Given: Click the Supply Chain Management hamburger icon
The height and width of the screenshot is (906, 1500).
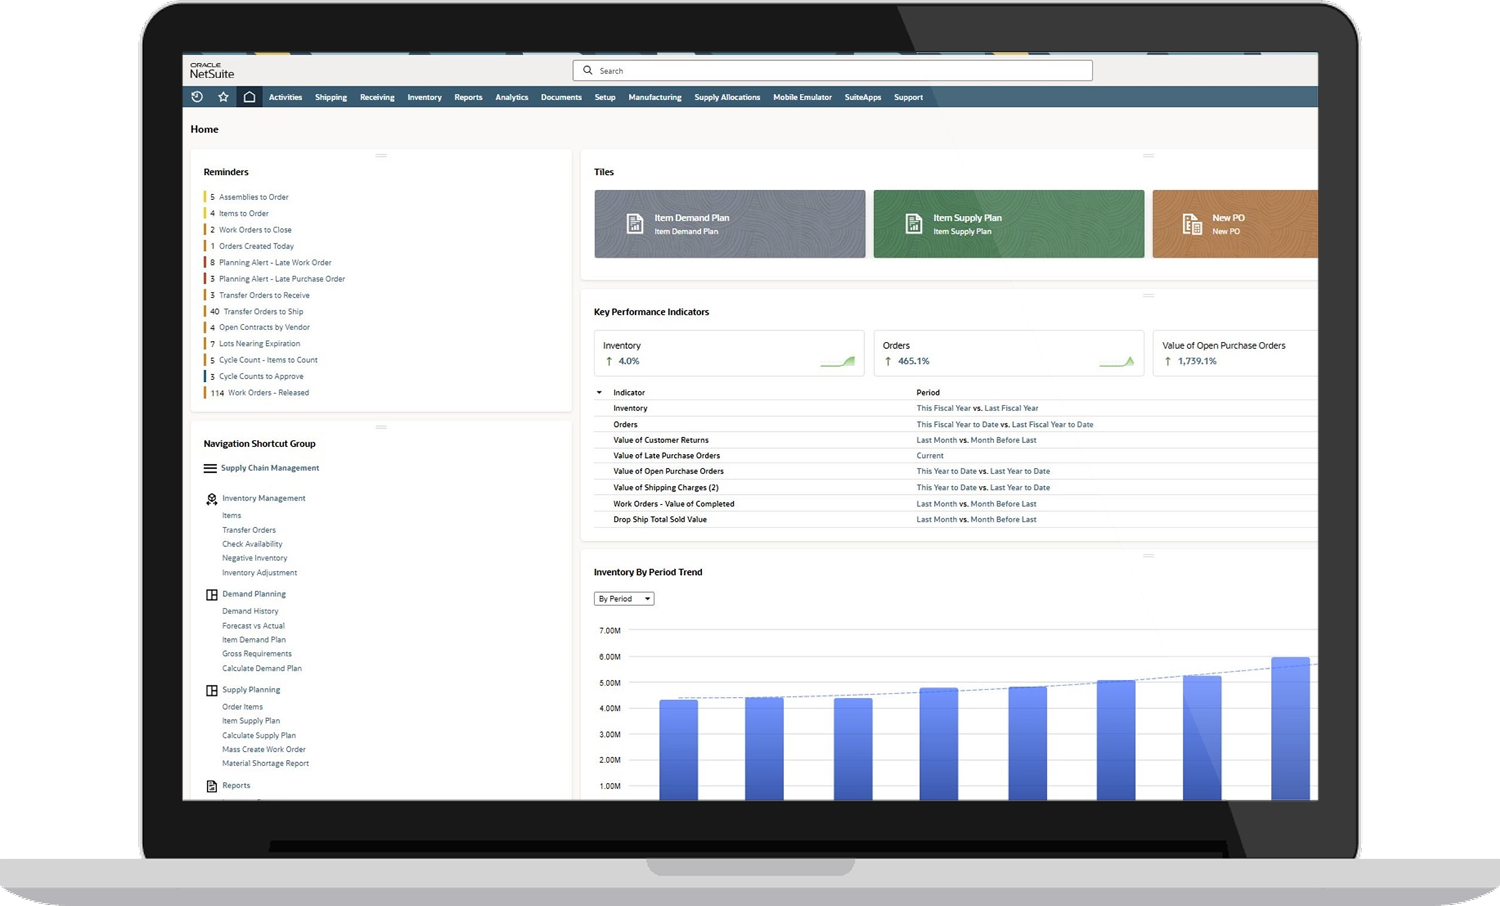Looking at the screenshot, I should [209, 467].
